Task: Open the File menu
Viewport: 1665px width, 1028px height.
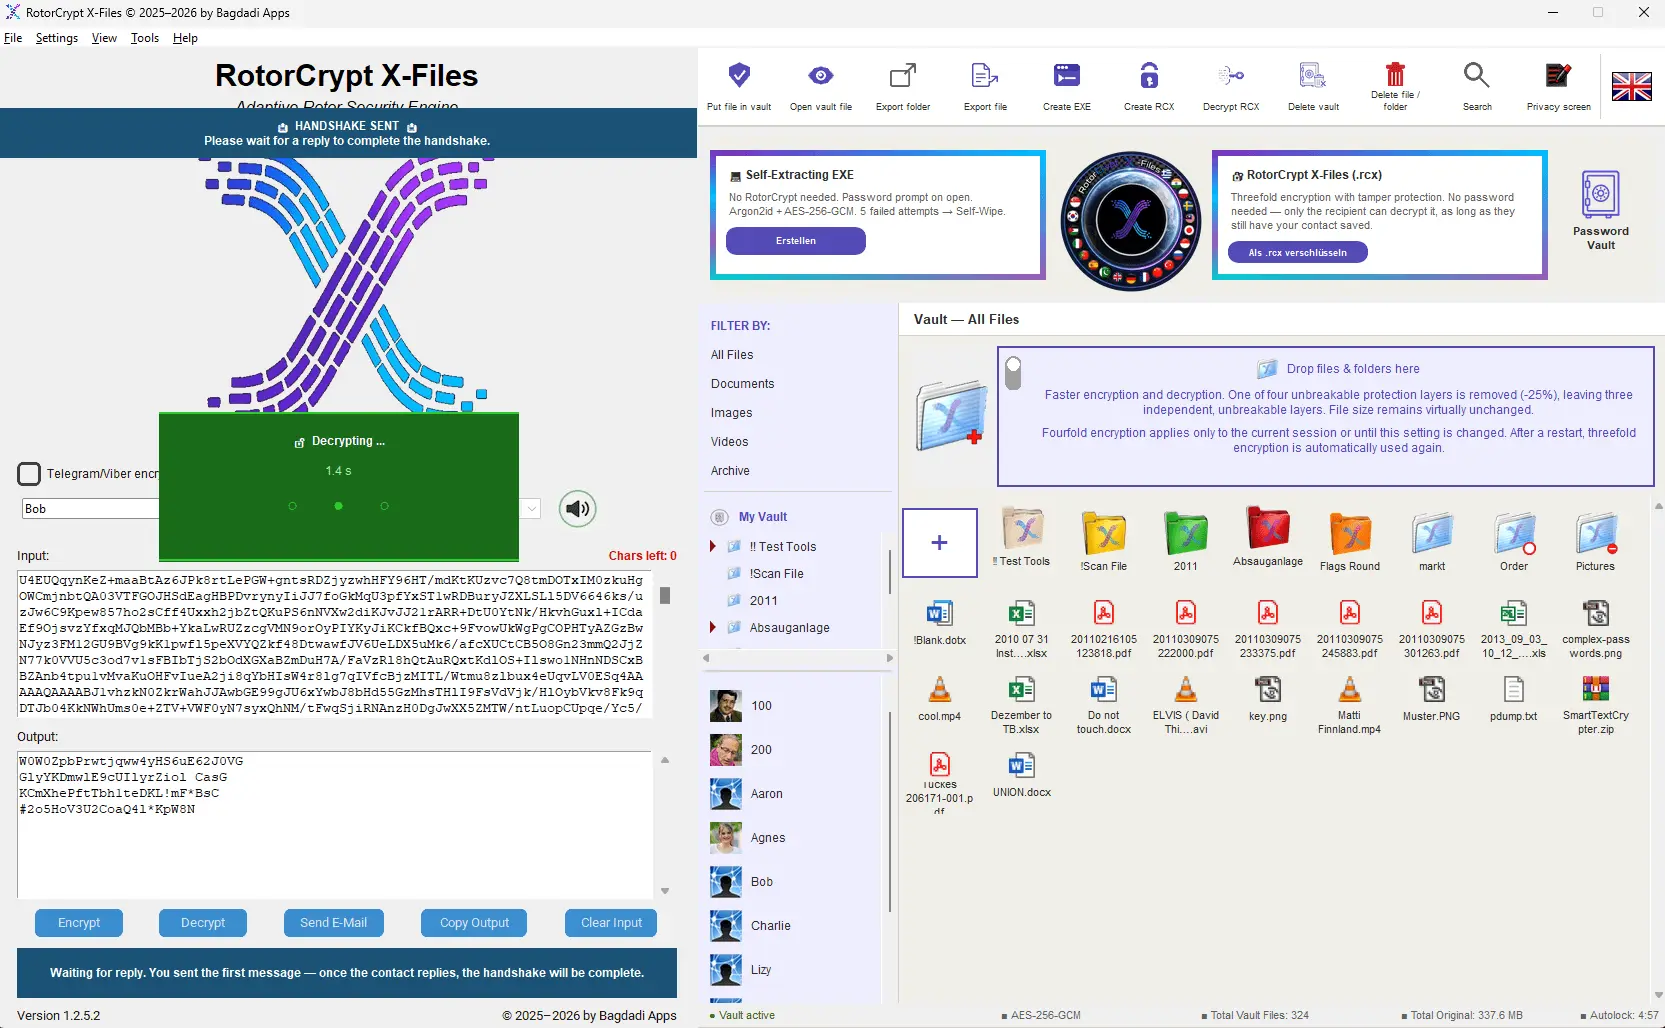Action: [13, 38]
